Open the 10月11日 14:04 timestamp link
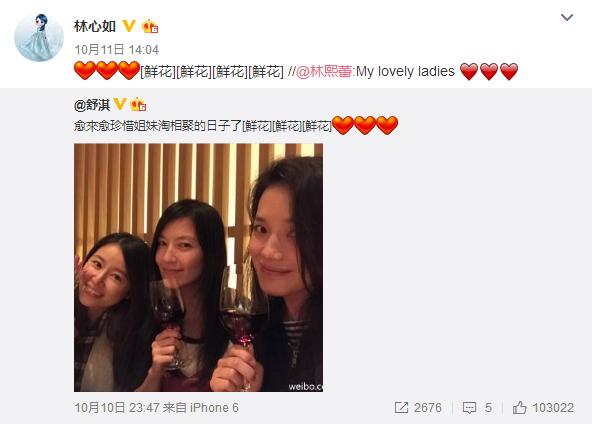Screen dimensions: 592x424 tap(117, 49)
